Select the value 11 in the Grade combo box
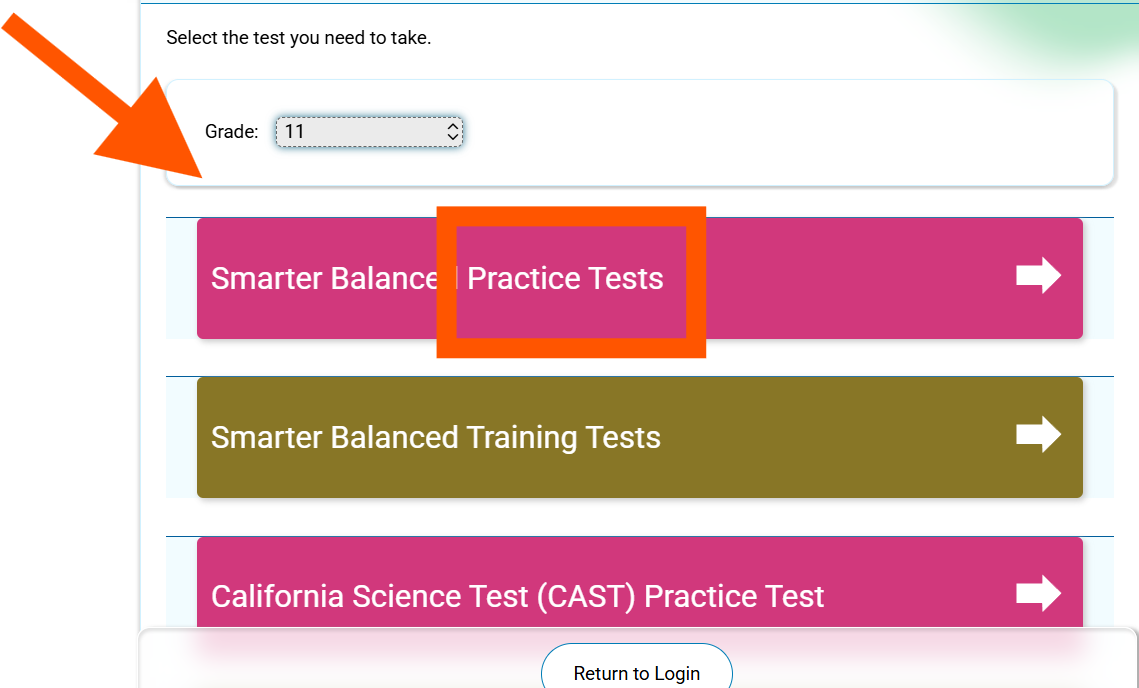Screen dimensions: 1139x688 tap(295, 131)
